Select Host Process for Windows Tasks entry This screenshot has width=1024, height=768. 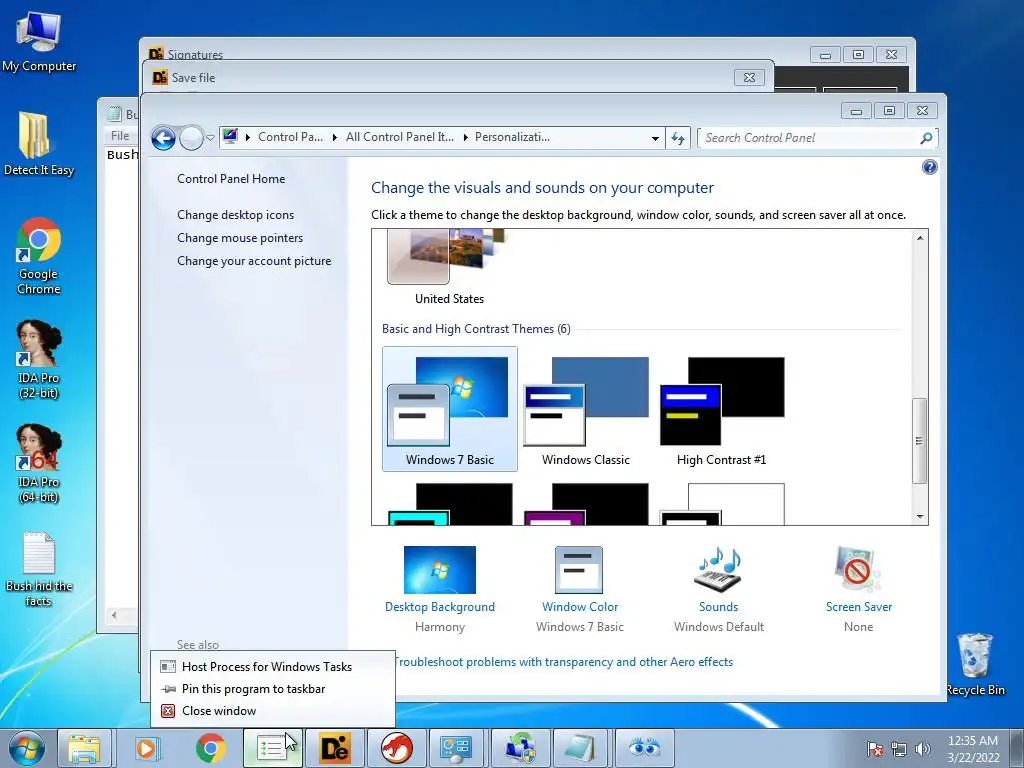point(272,667)
